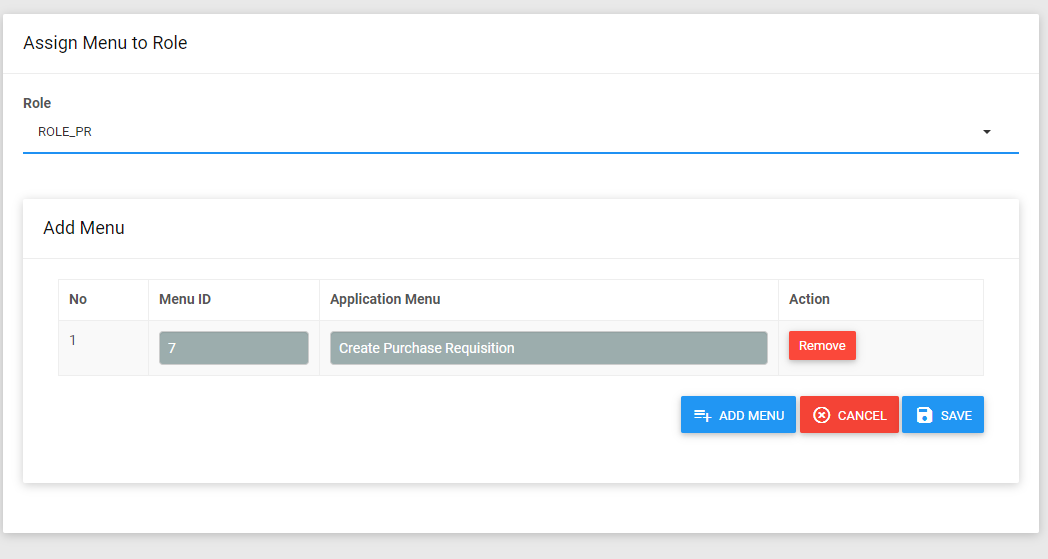Click the Menu ID column header

[x=184, y=299]
